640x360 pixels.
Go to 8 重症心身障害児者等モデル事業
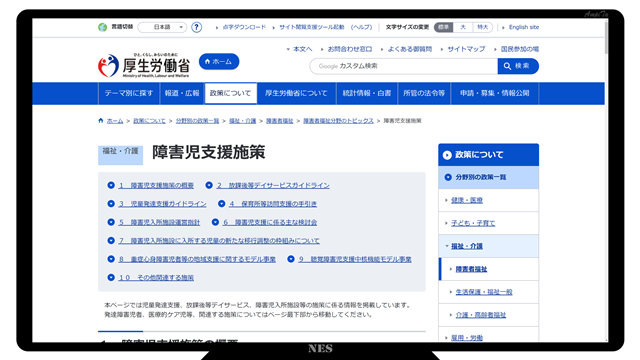point(197,259)
